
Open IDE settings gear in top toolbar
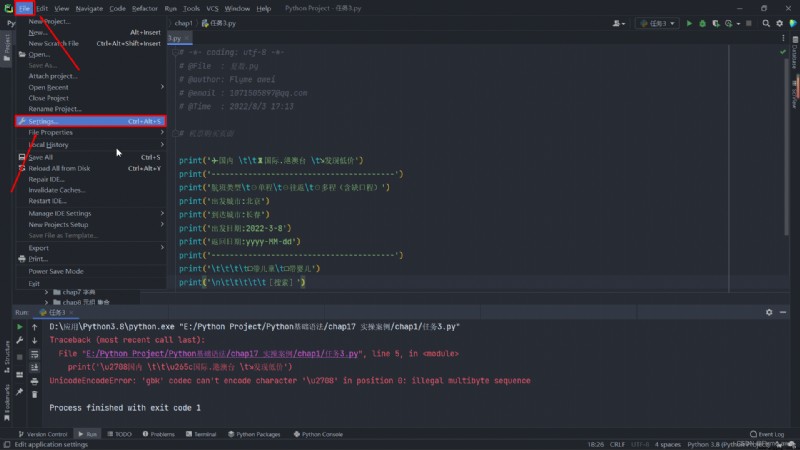coord(780,23)
